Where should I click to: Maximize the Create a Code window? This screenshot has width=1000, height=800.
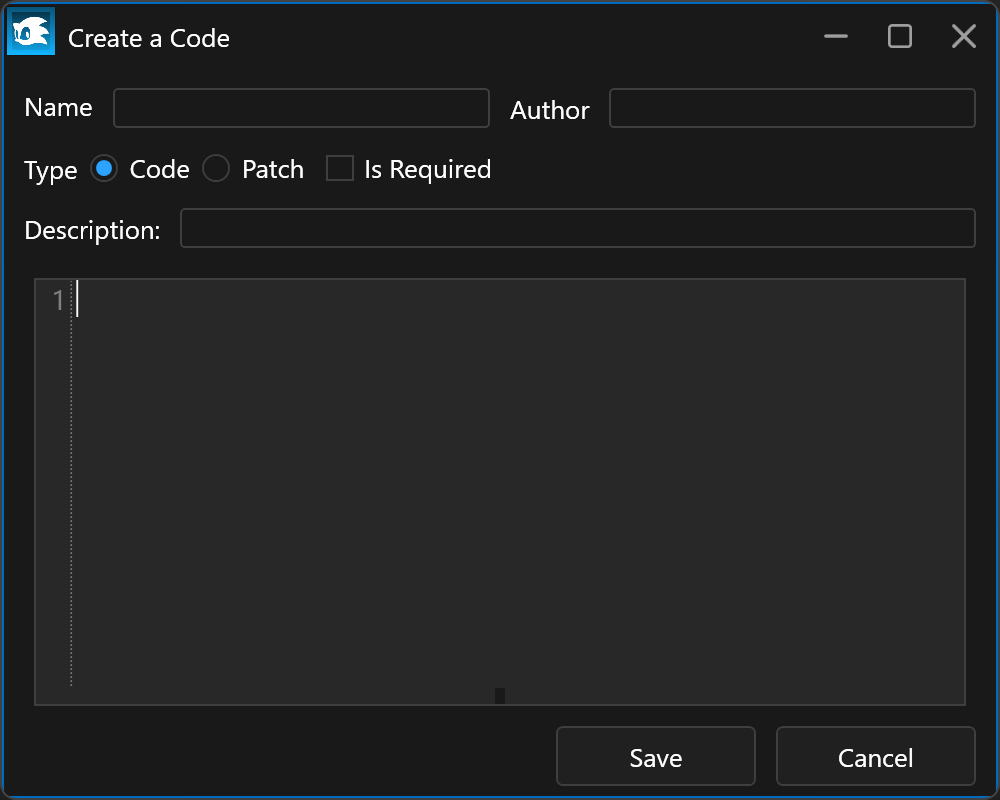coord(900,37)
